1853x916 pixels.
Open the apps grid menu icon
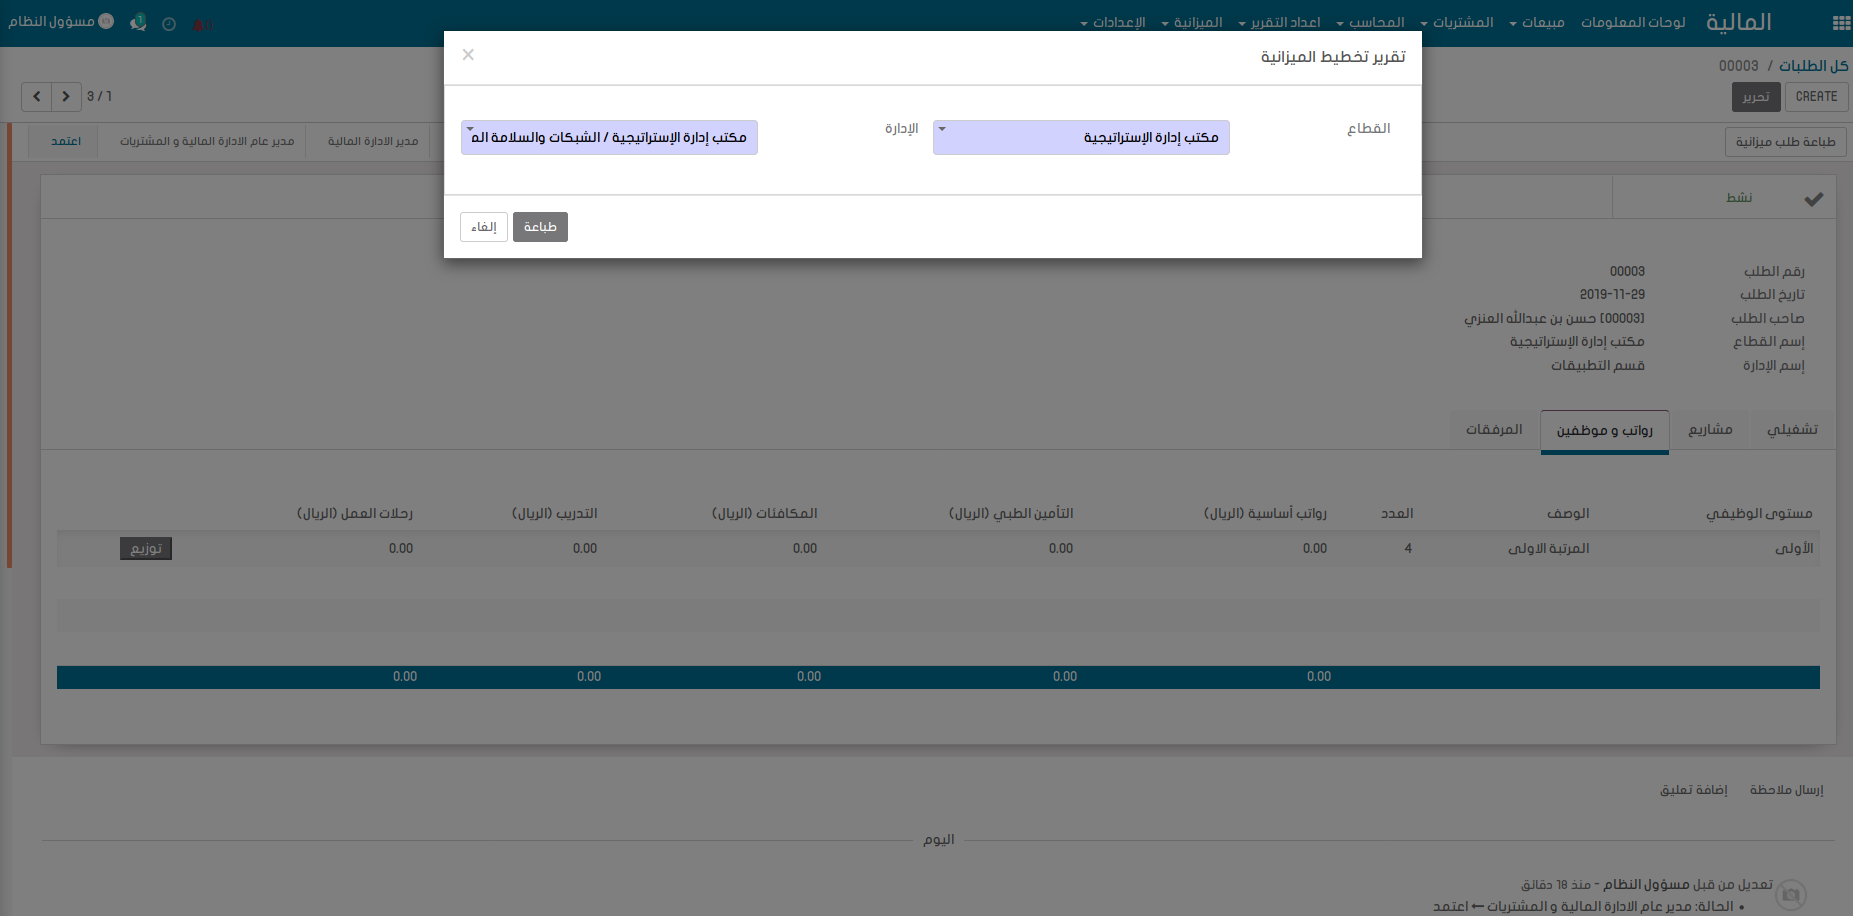click(x=1840, y=23)
